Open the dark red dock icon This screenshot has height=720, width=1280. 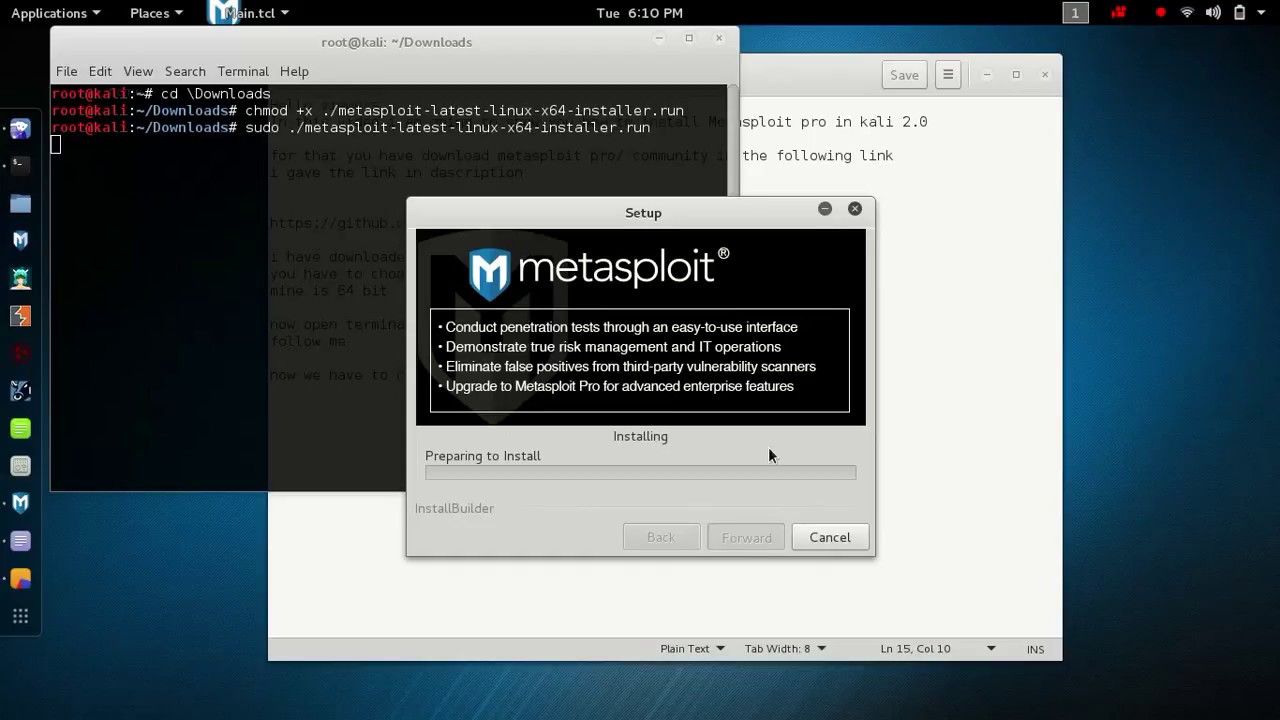coord(20,353)
